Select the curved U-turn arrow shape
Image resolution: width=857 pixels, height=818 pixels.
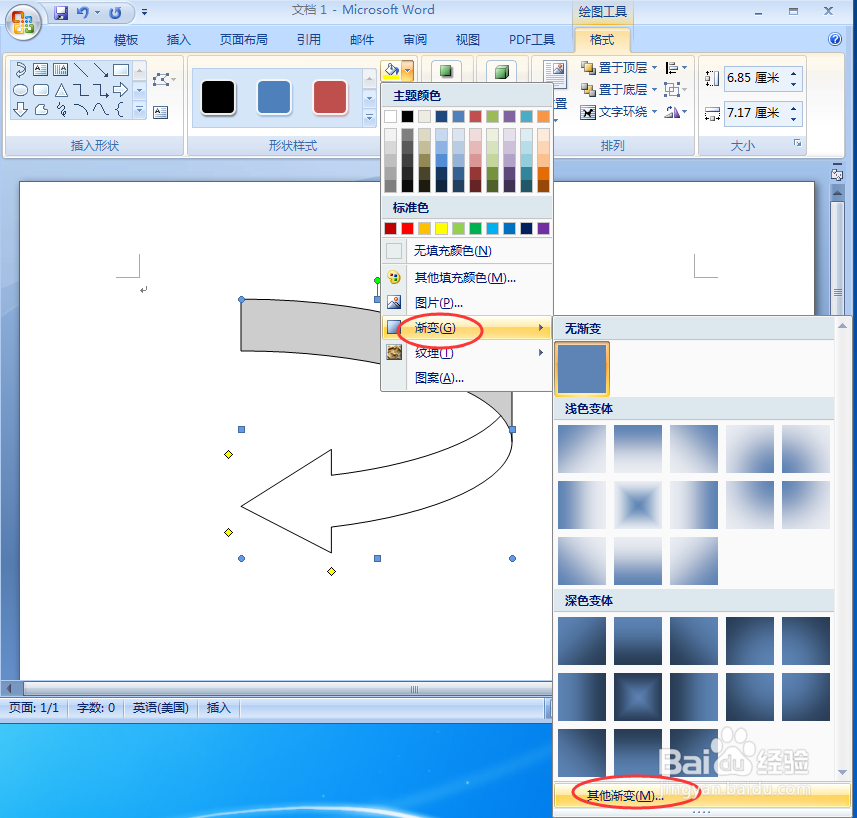[20, 69]
